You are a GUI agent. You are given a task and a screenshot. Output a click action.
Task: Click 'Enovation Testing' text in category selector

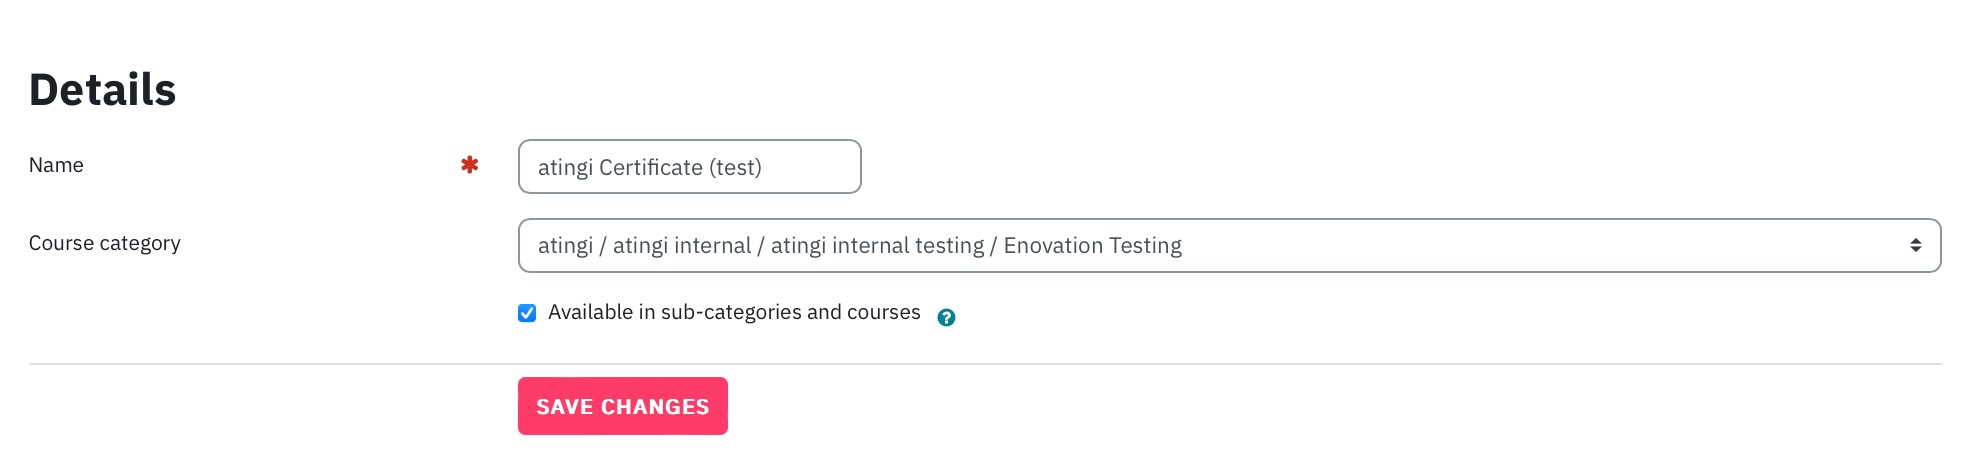pos(1092,245)
